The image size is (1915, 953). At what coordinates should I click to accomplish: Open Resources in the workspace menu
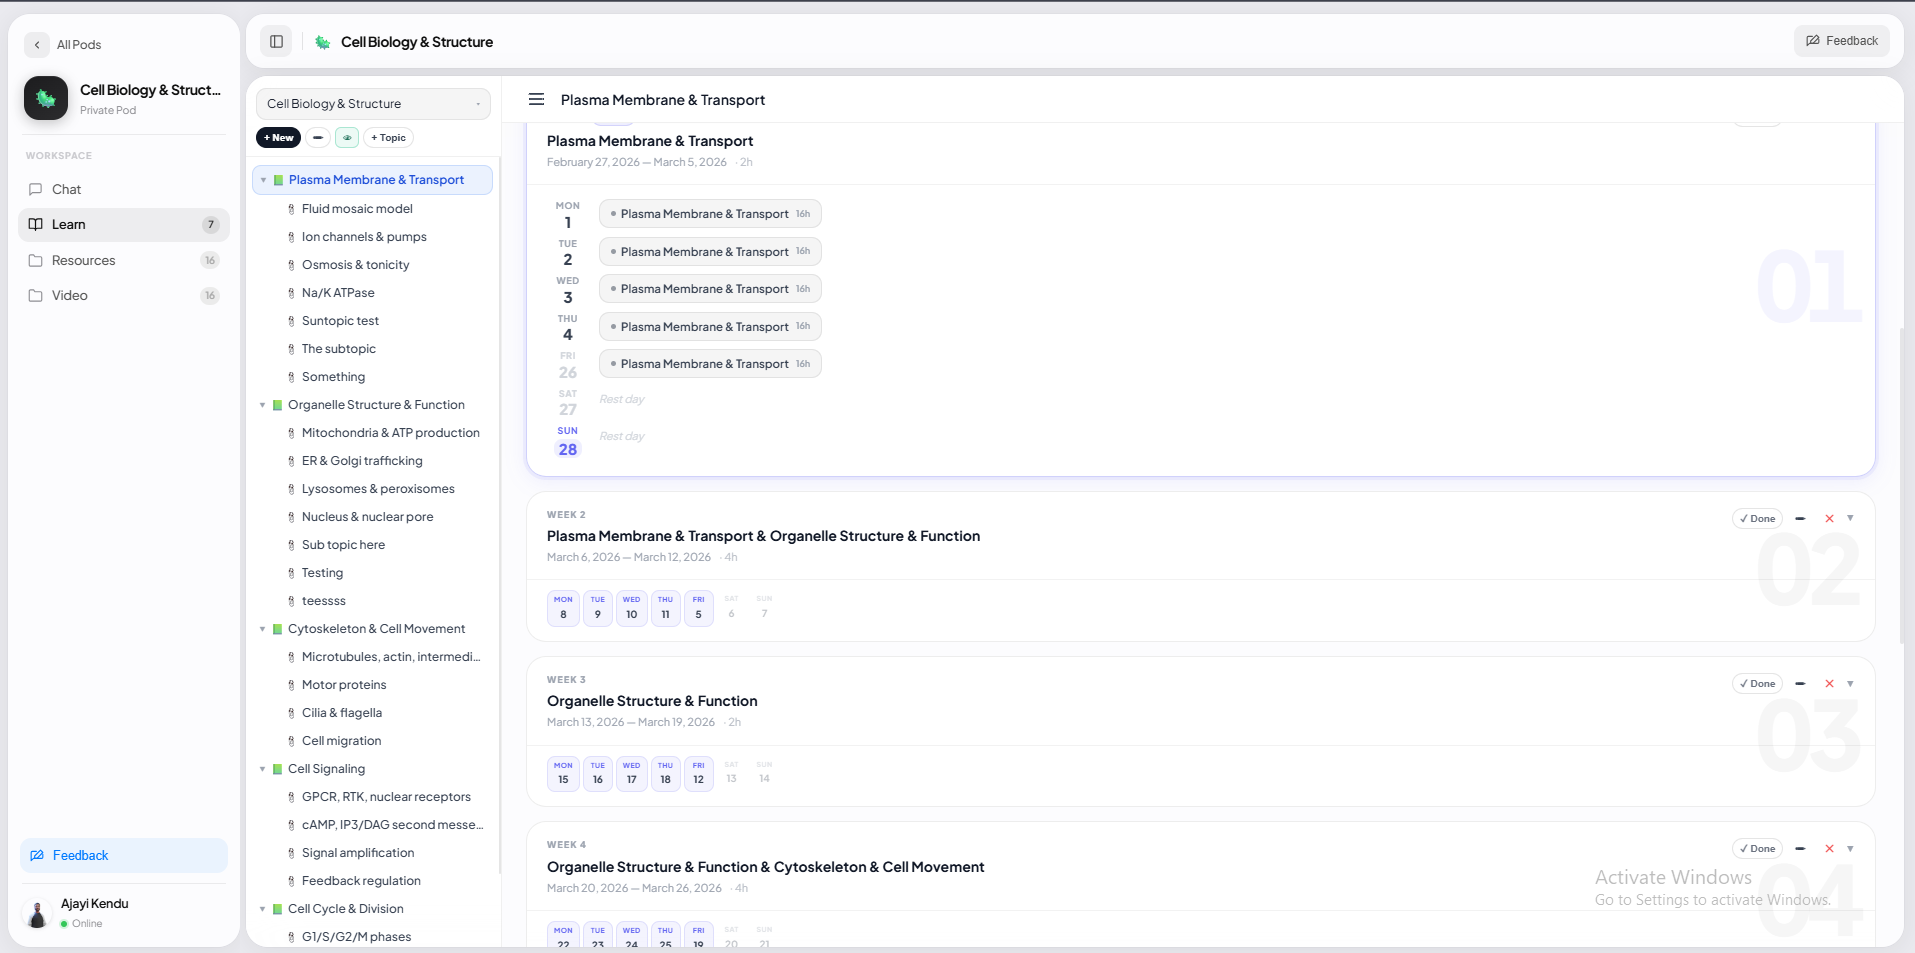[84, 261]
